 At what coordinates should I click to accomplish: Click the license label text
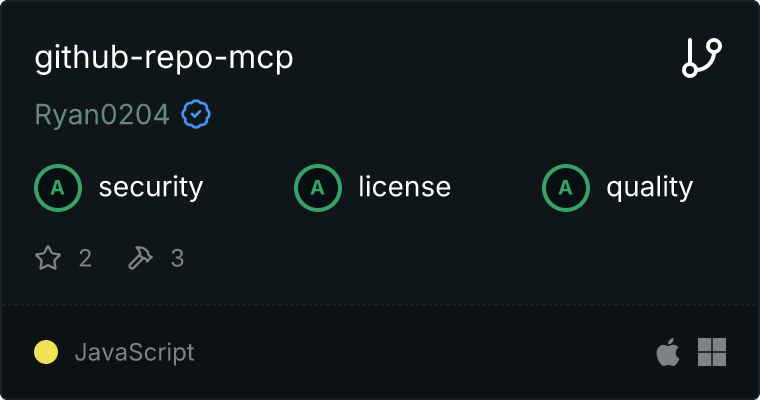(x=404, y=187)
